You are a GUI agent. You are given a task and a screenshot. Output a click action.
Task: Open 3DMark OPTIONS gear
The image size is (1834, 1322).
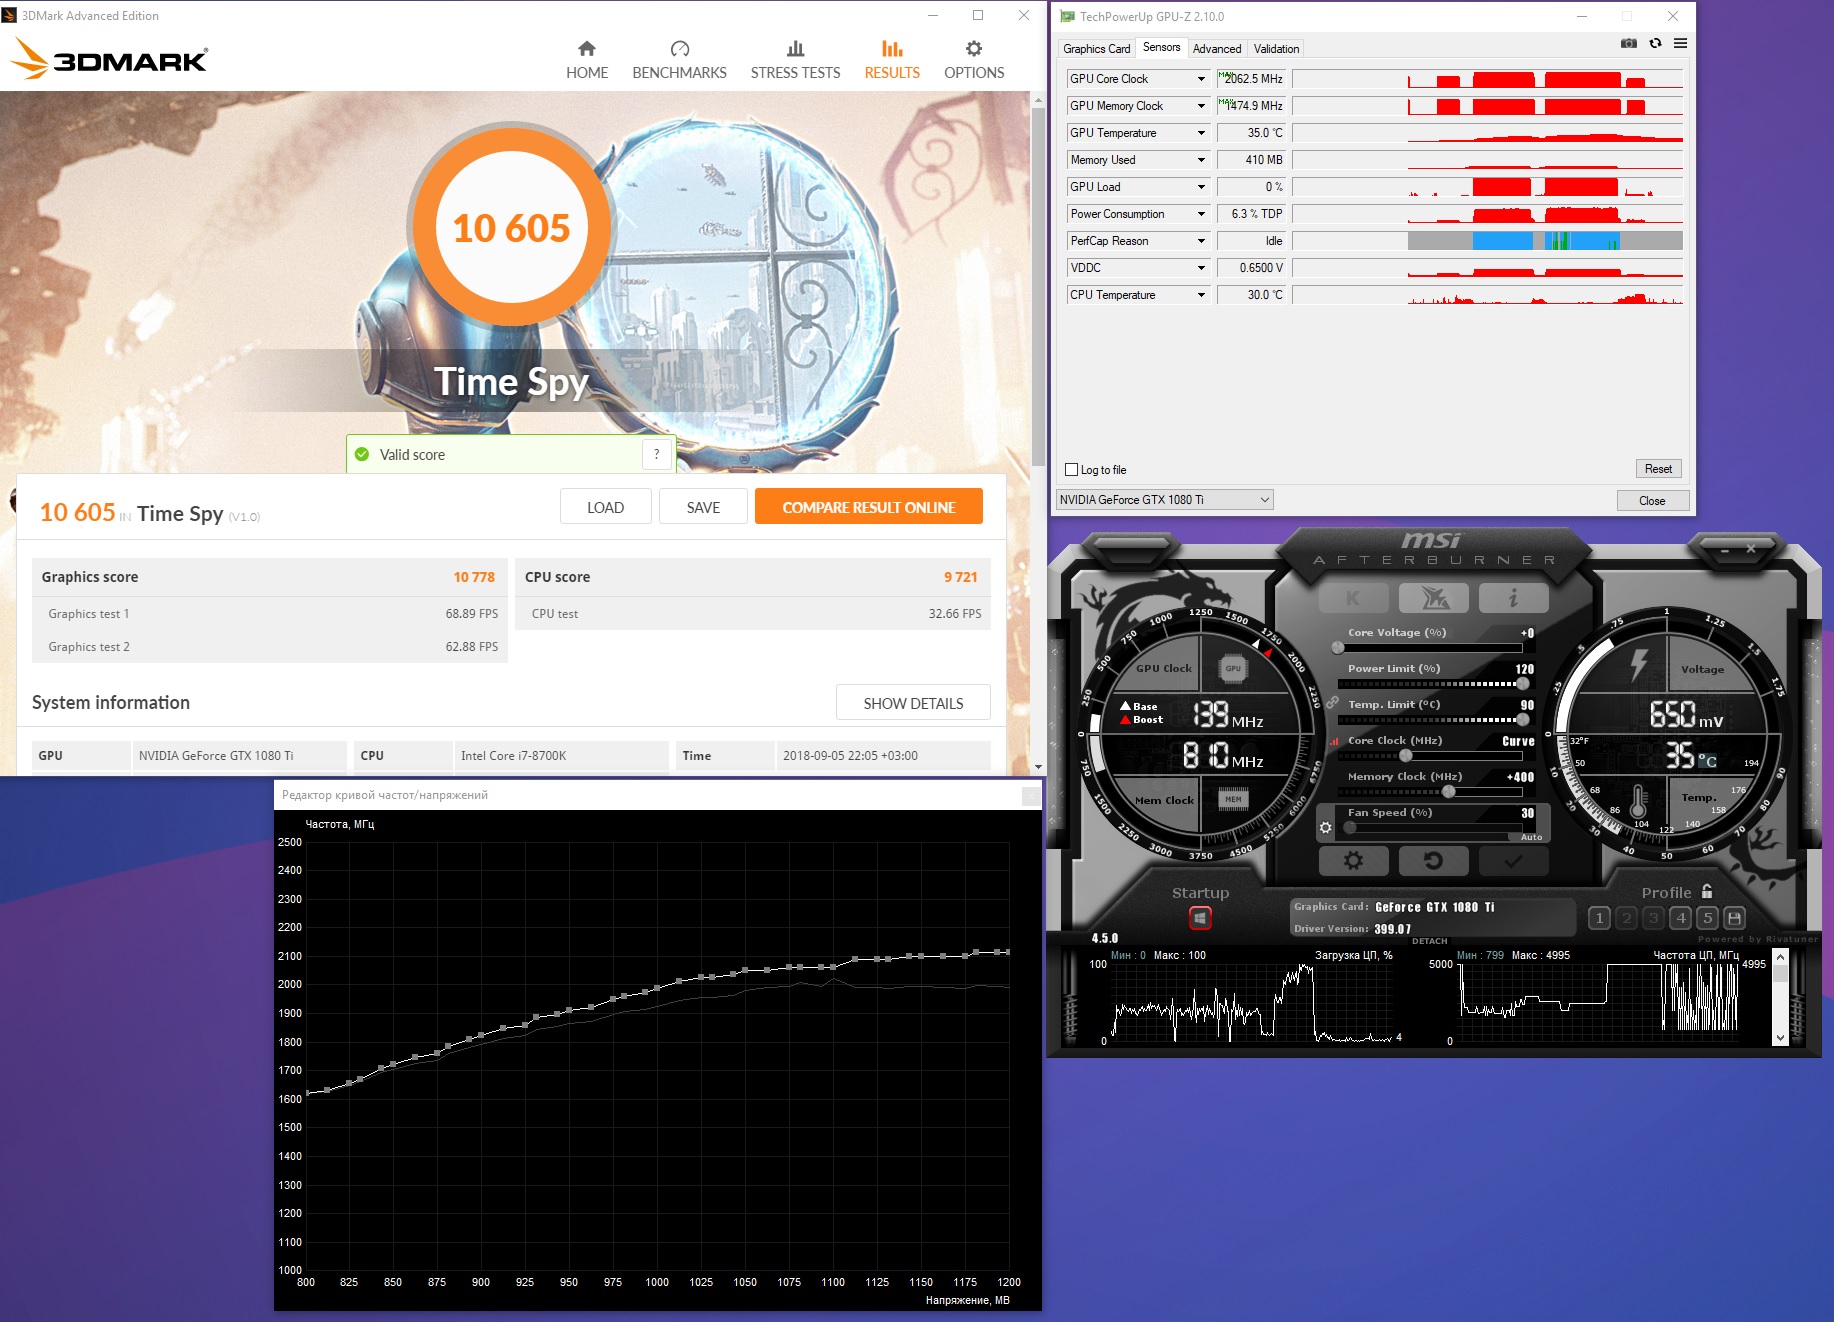[x=974, y=60]
